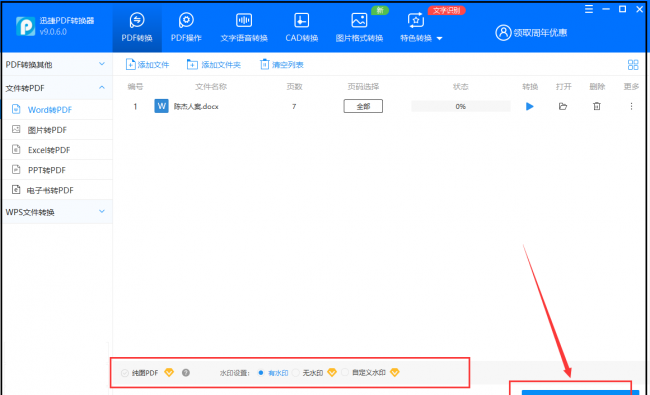Click the diamond VIP icon beside 纯图PDF

pos(169,372)
